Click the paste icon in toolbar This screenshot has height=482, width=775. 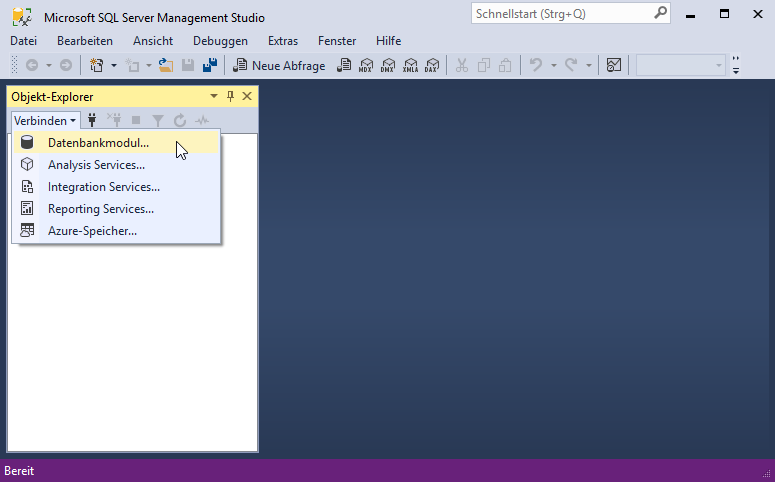coord(505,65)
